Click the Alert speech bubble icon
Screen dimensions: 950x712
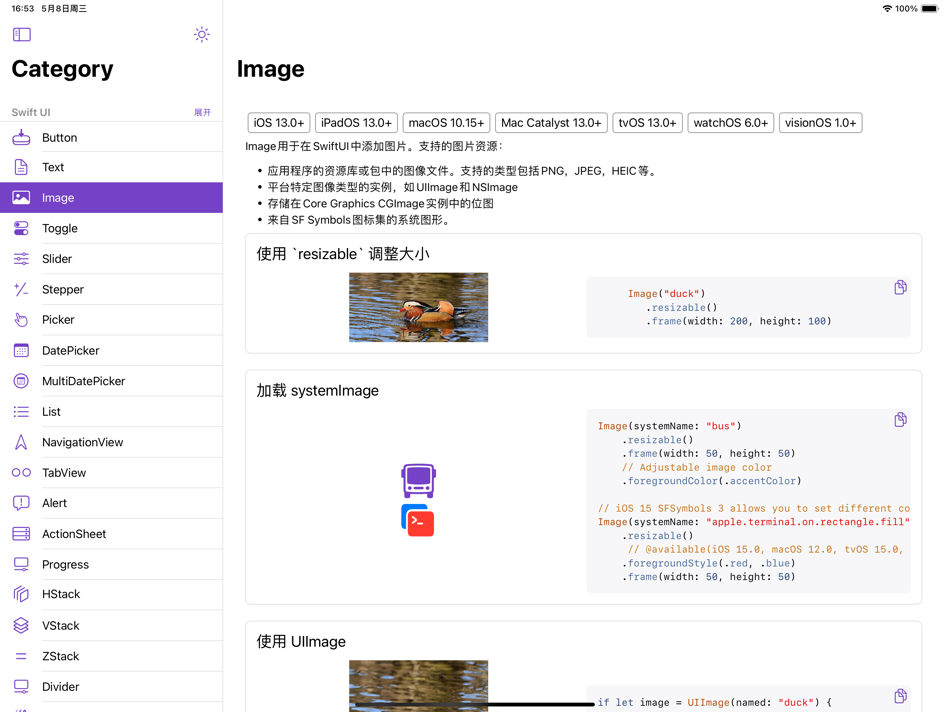click(23, 502)
